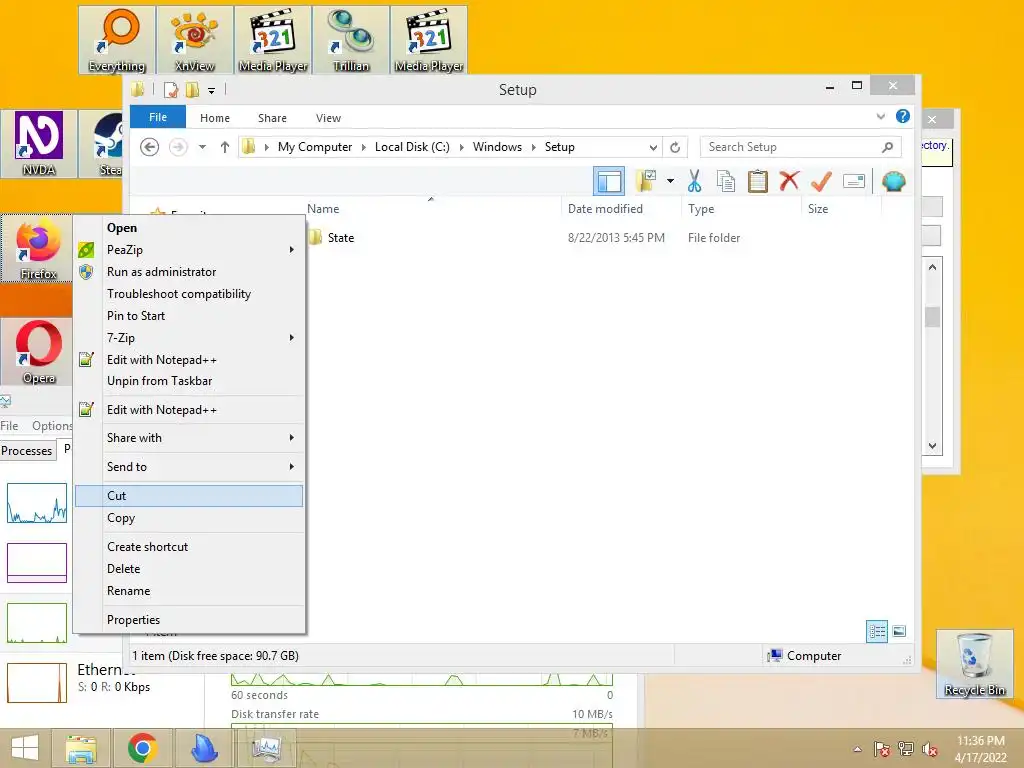The width and height of the screenshot is (1024, 768).
Task: Click the XnView desktop shortcut
Action: tap(195, 40)
